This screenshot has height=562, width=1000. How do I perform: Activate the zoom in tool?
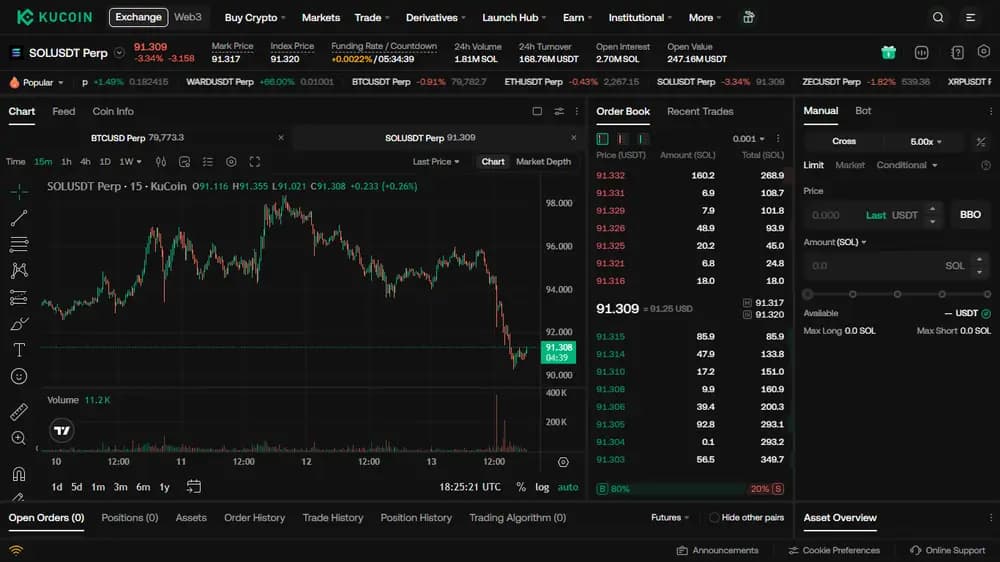[x=19, y=438]
